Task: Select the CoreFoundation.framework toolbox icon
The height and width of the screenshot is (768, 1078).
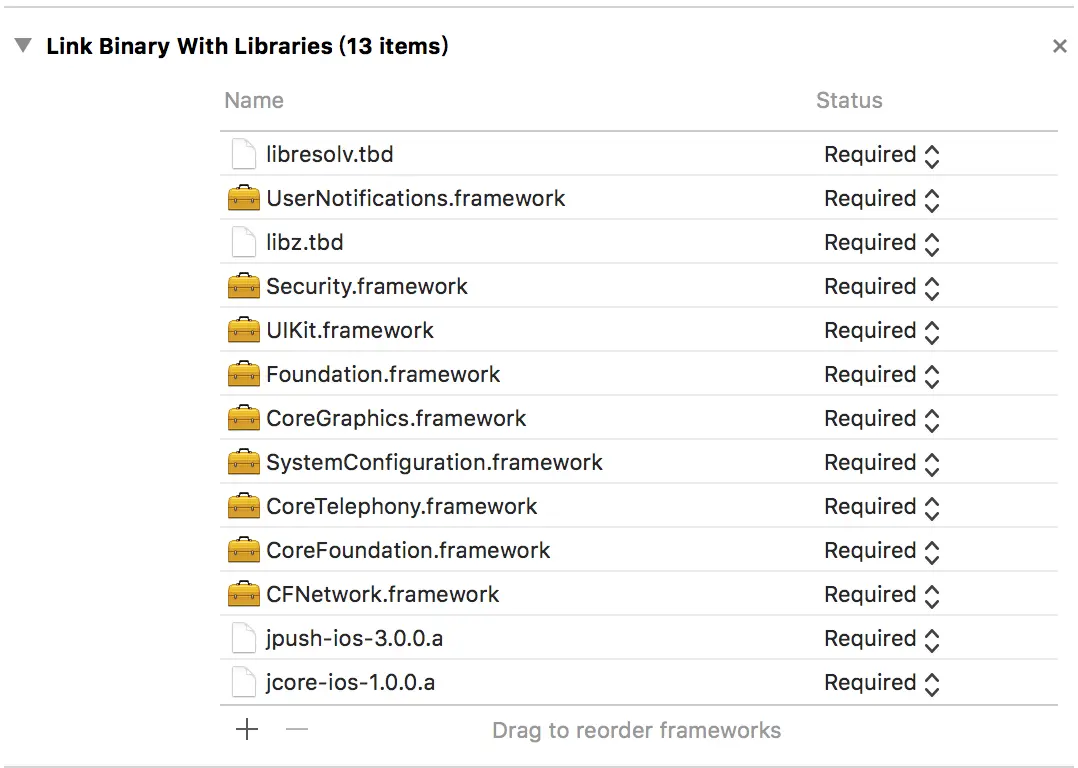Action: 243,550
